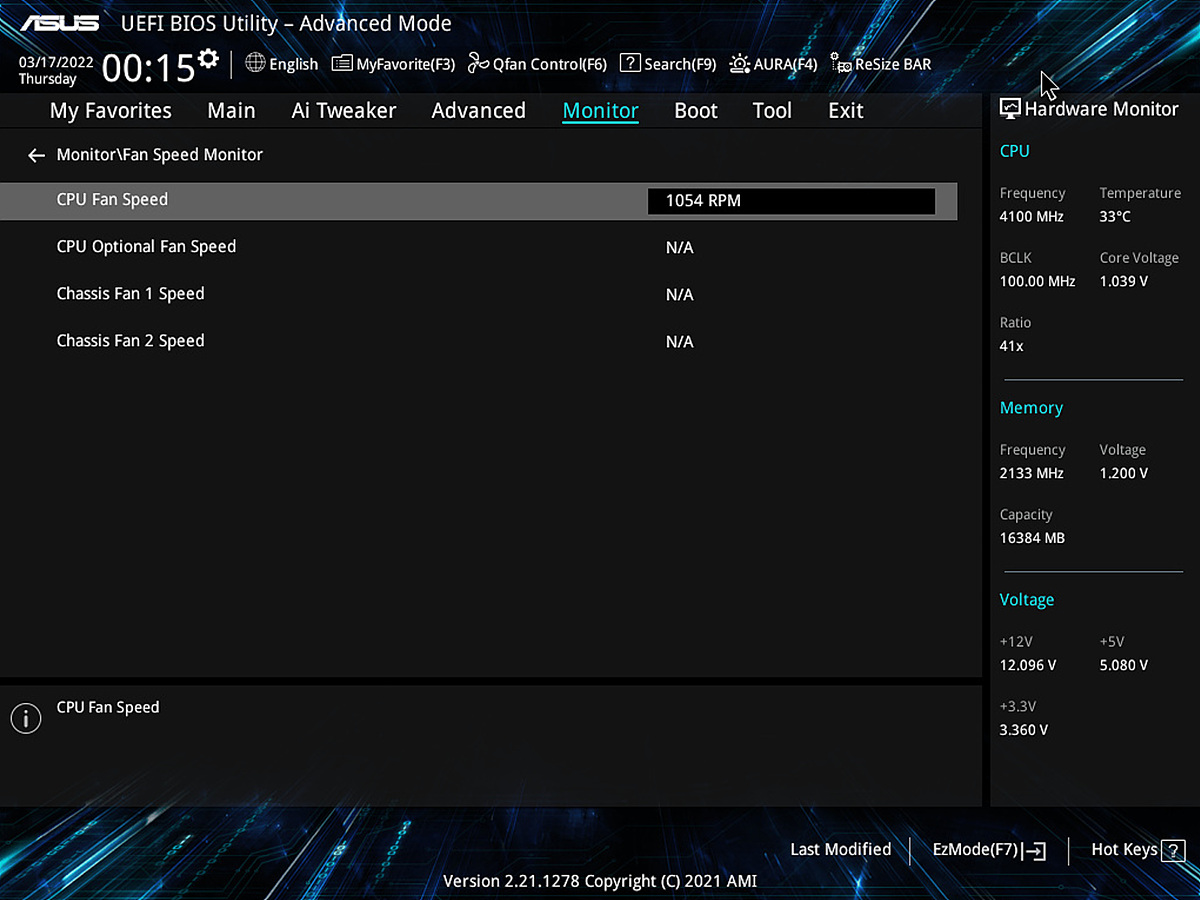The image size is (1200, 900).
Task: Click the Monitor\Fan Speed Monitor breadcrumb
Action: [160, 155]
